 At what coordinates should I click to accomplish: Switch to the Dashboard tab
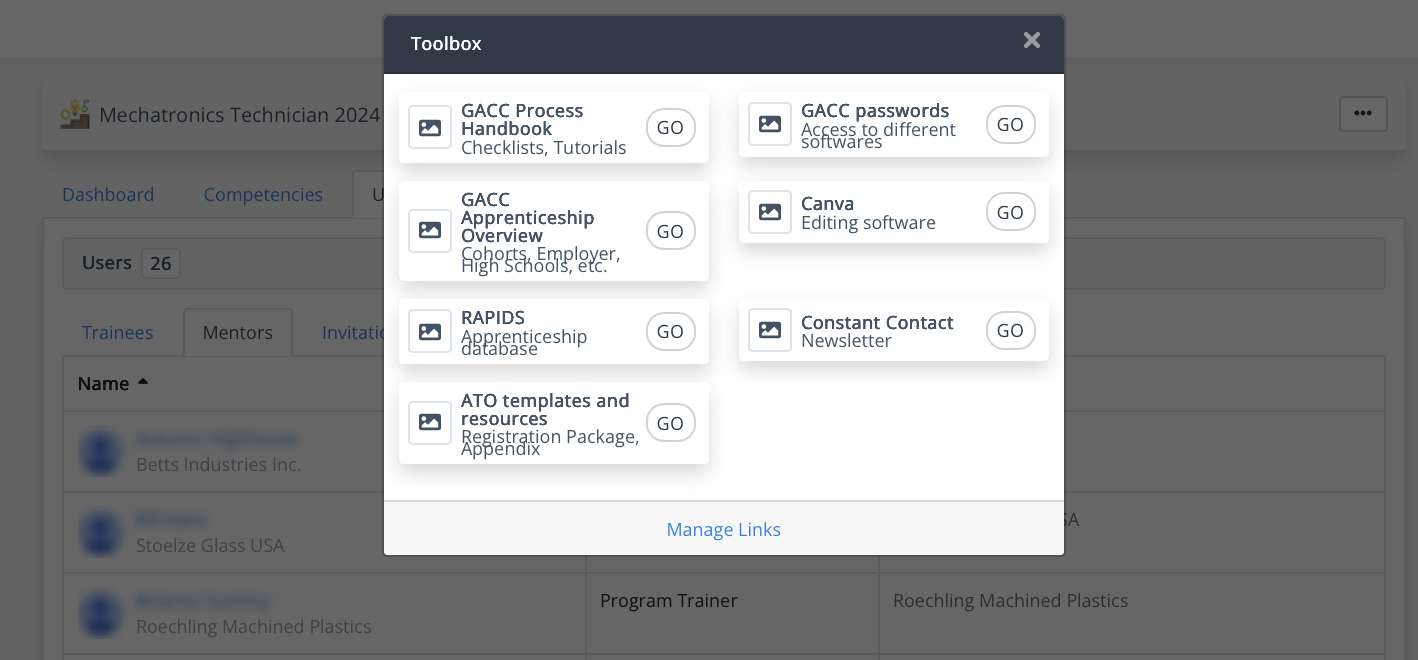(107, 194)
